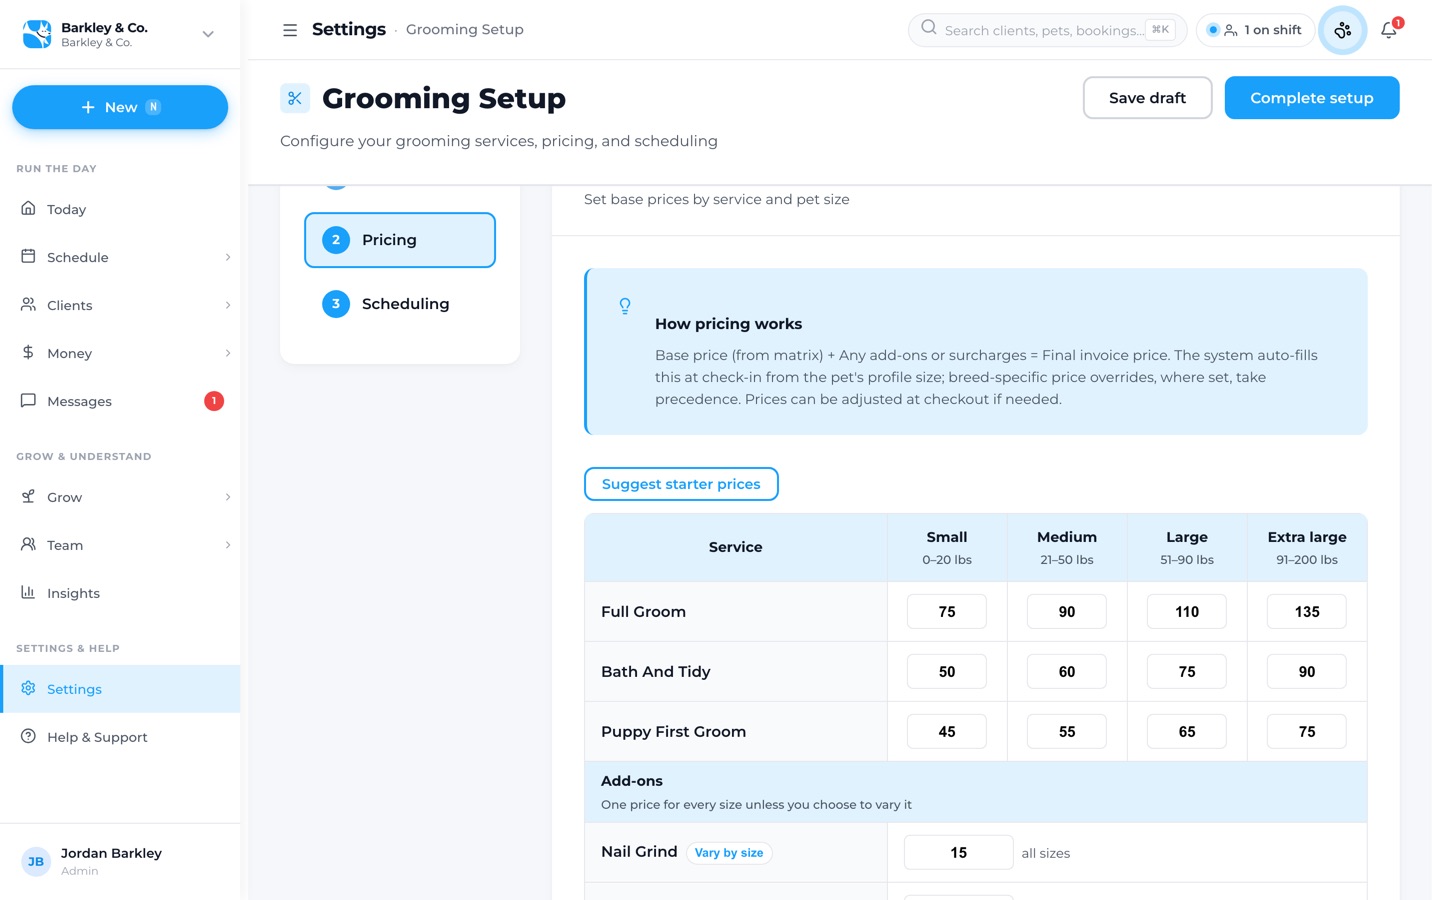Open the Barkley & Co. workspace dropdown

click(x=208, y=34)
